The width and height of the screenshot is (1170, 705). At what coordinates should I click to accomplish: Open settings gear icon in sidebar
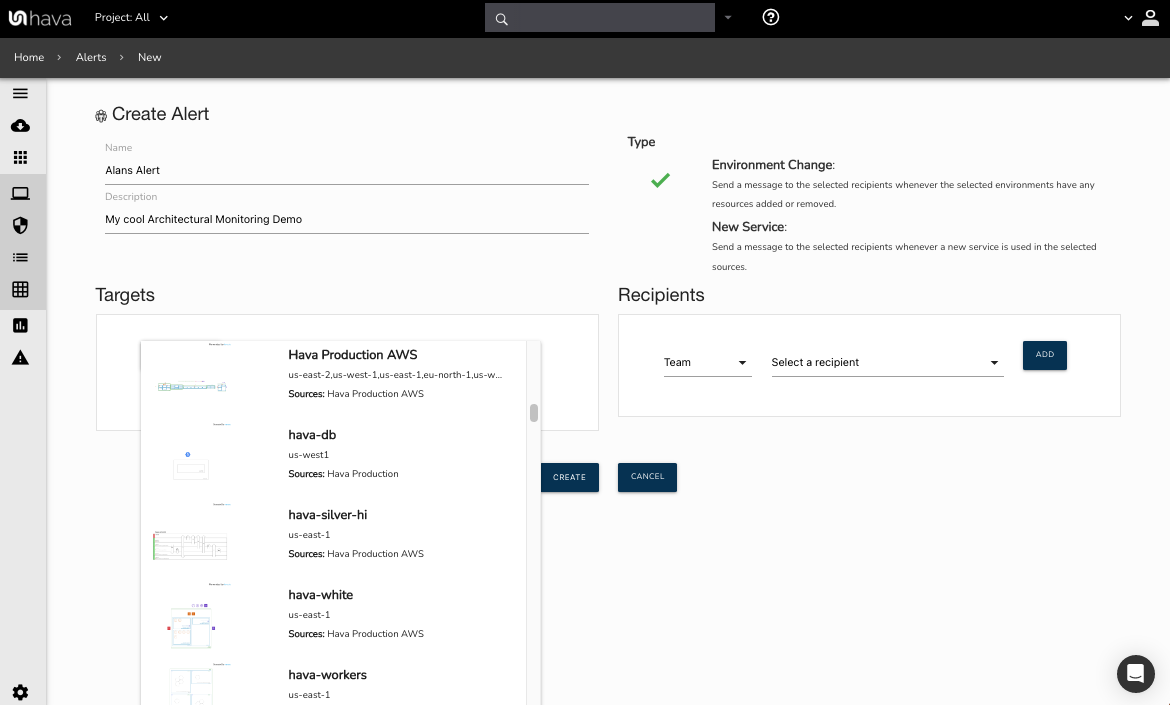(x=20, y=692)
